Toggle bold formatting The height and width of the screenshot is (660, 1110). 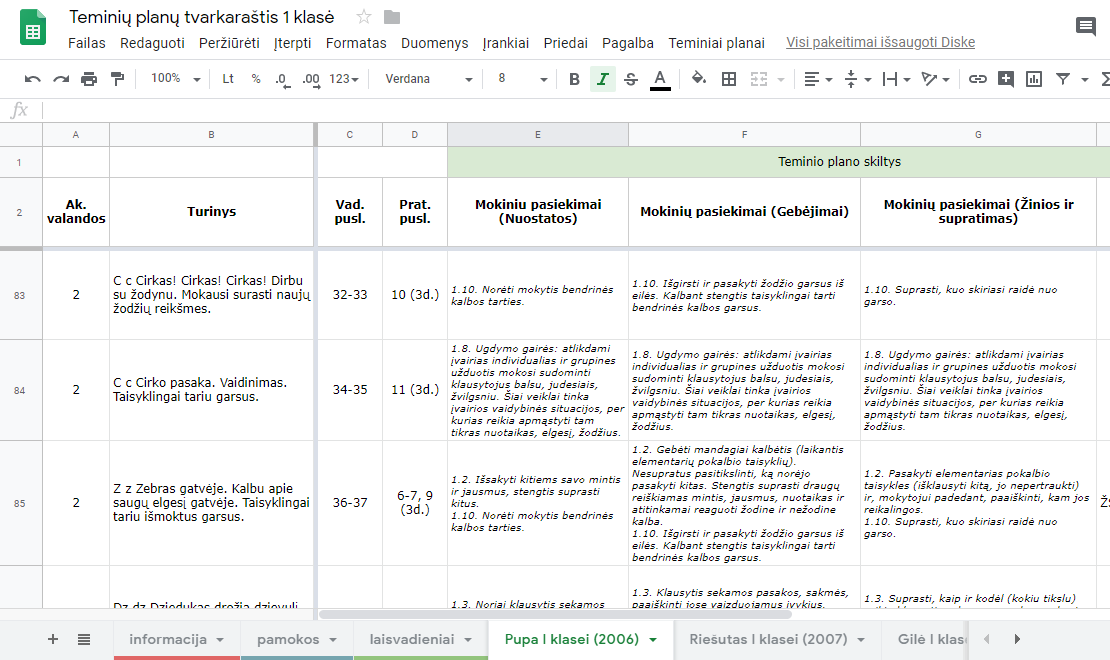coord(574,79)
